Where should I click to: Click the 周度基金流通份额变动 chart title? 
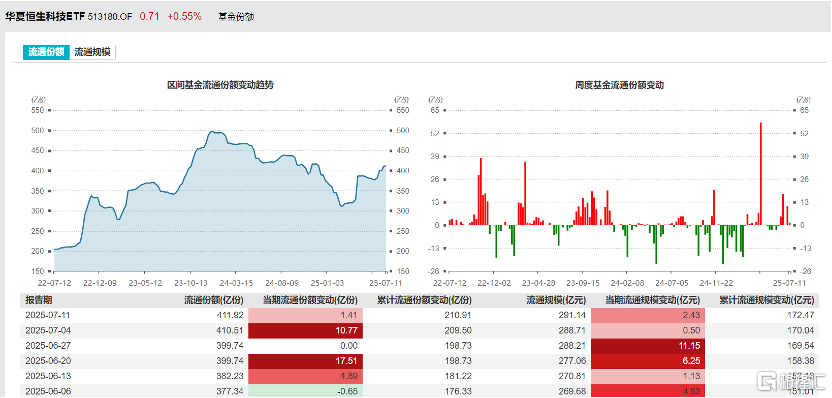click(x=620, y=84)
